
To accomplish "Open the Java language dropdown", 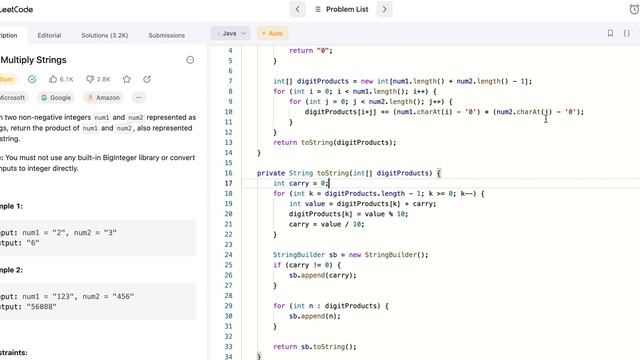I will pyautogui.click(x=231, y=33).
